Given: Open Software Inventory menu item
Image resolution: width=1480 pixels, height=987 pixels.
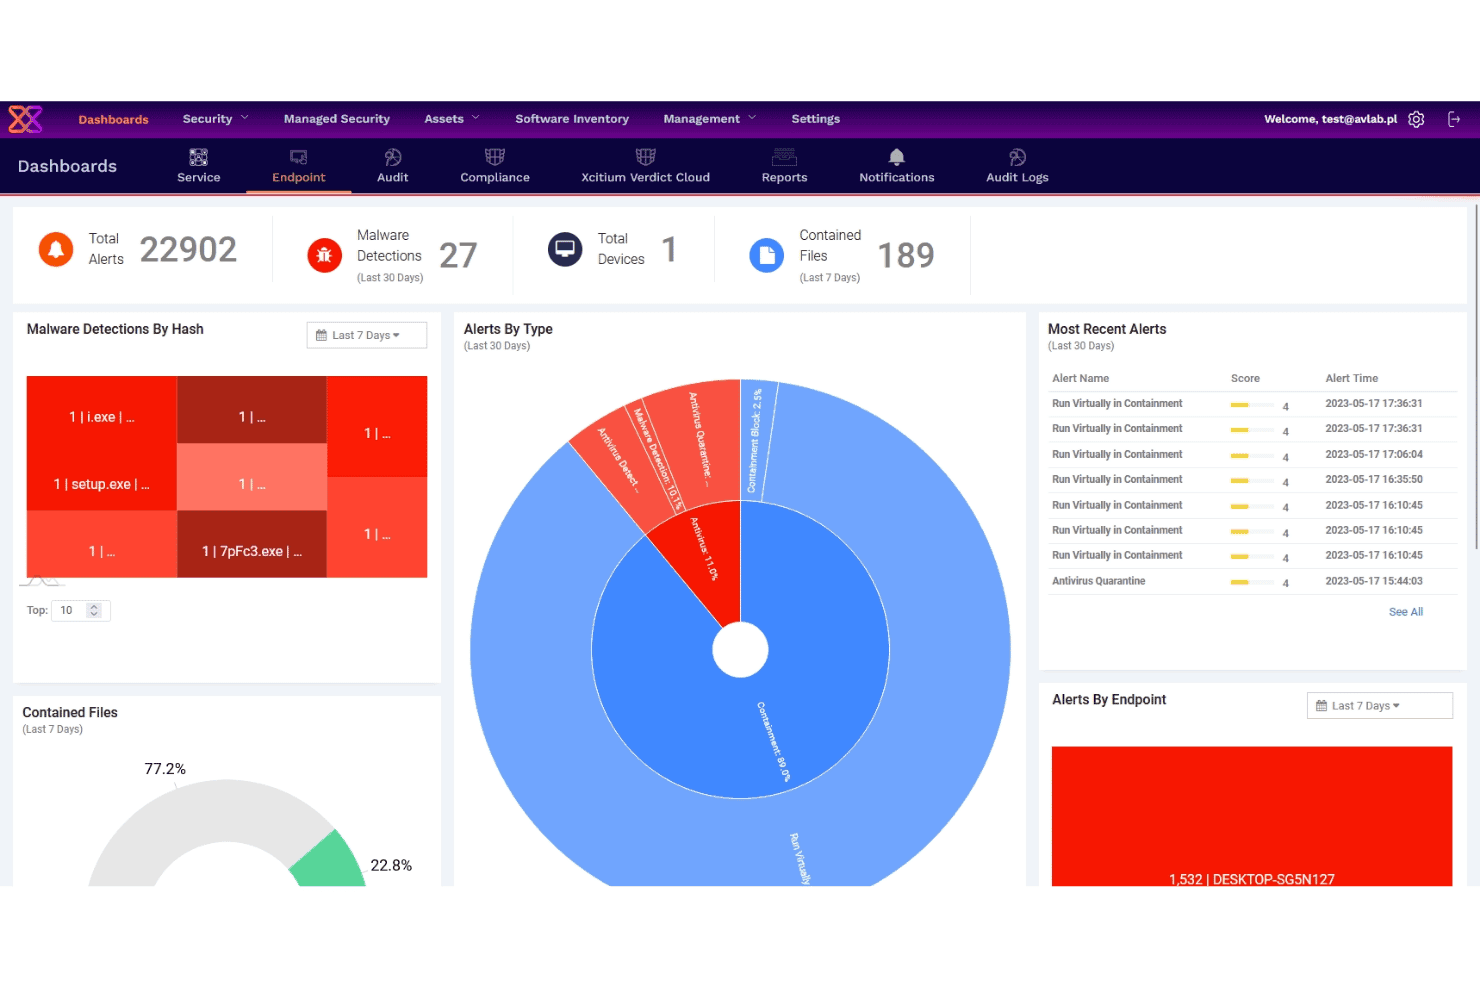Looking at the screenshot, I should [572, 119].
